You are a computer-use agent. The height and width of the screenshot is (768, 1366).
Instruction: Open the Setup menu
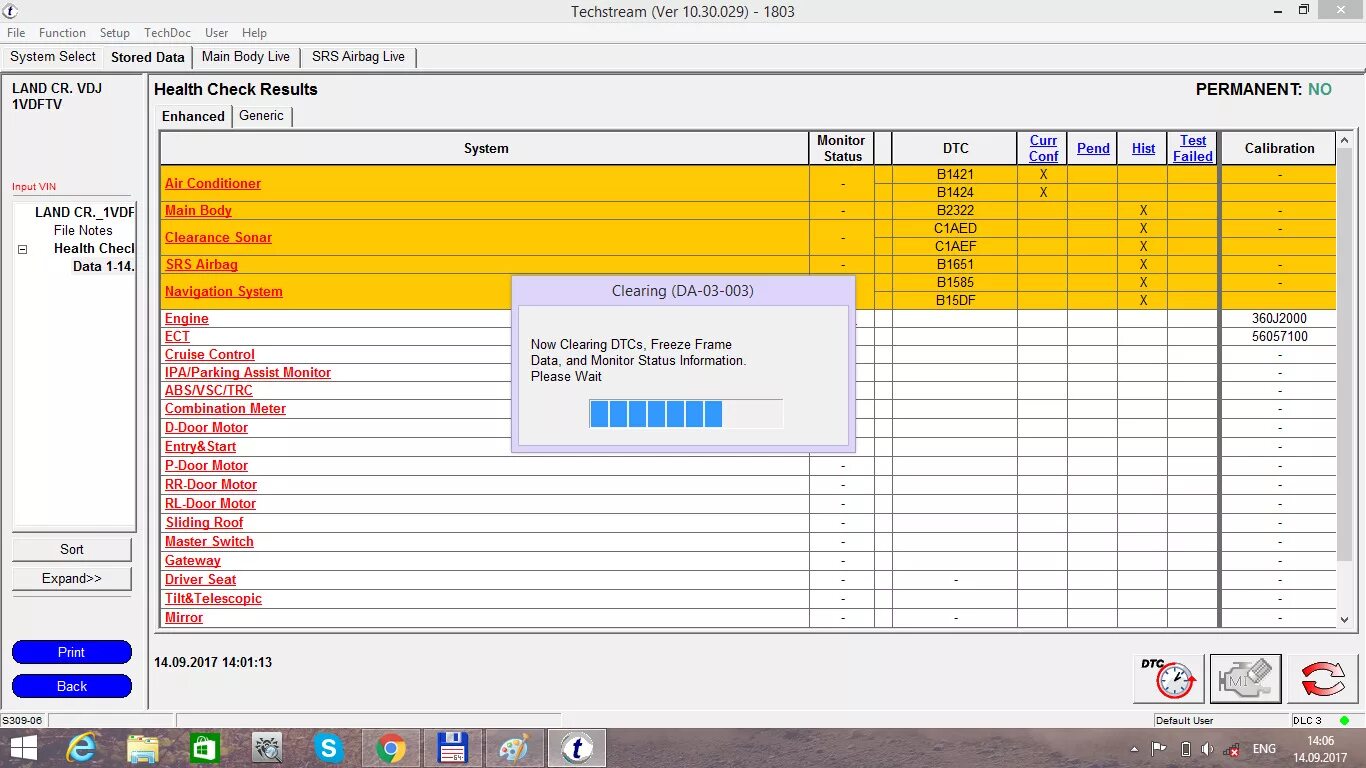[115, 33]
